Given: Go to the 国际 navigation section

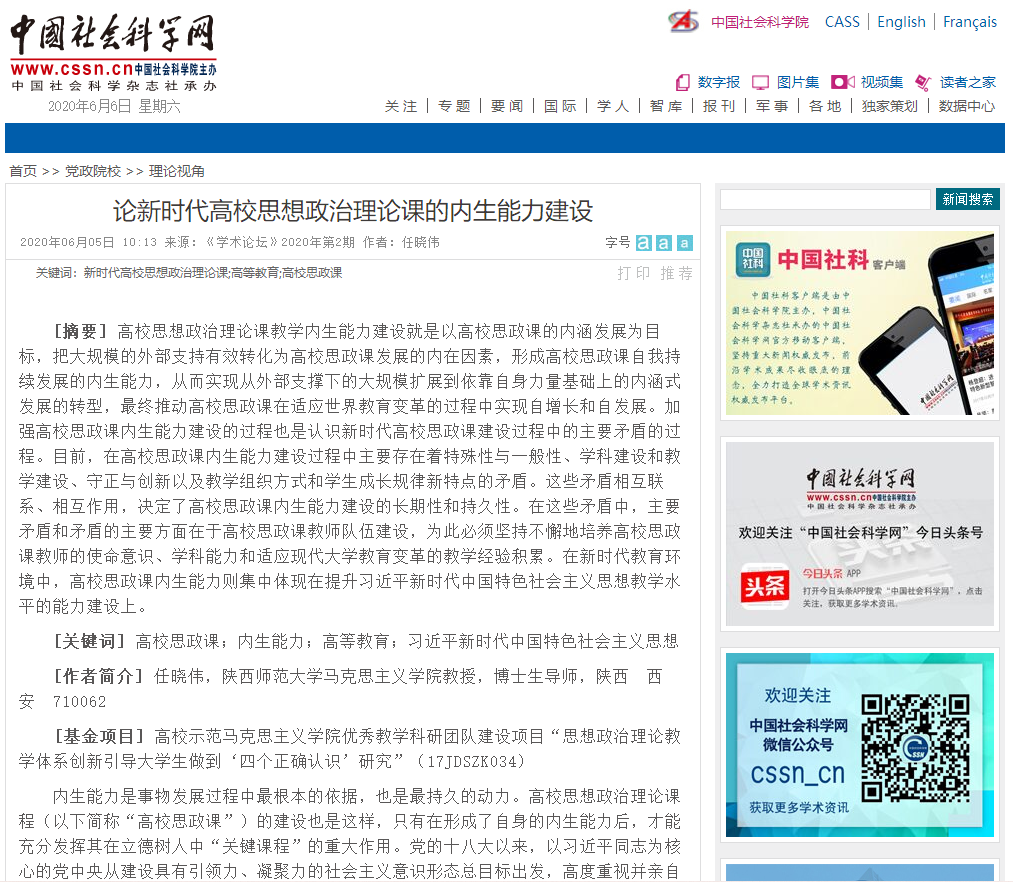Looking at the screenshot, I should [560, 106].
